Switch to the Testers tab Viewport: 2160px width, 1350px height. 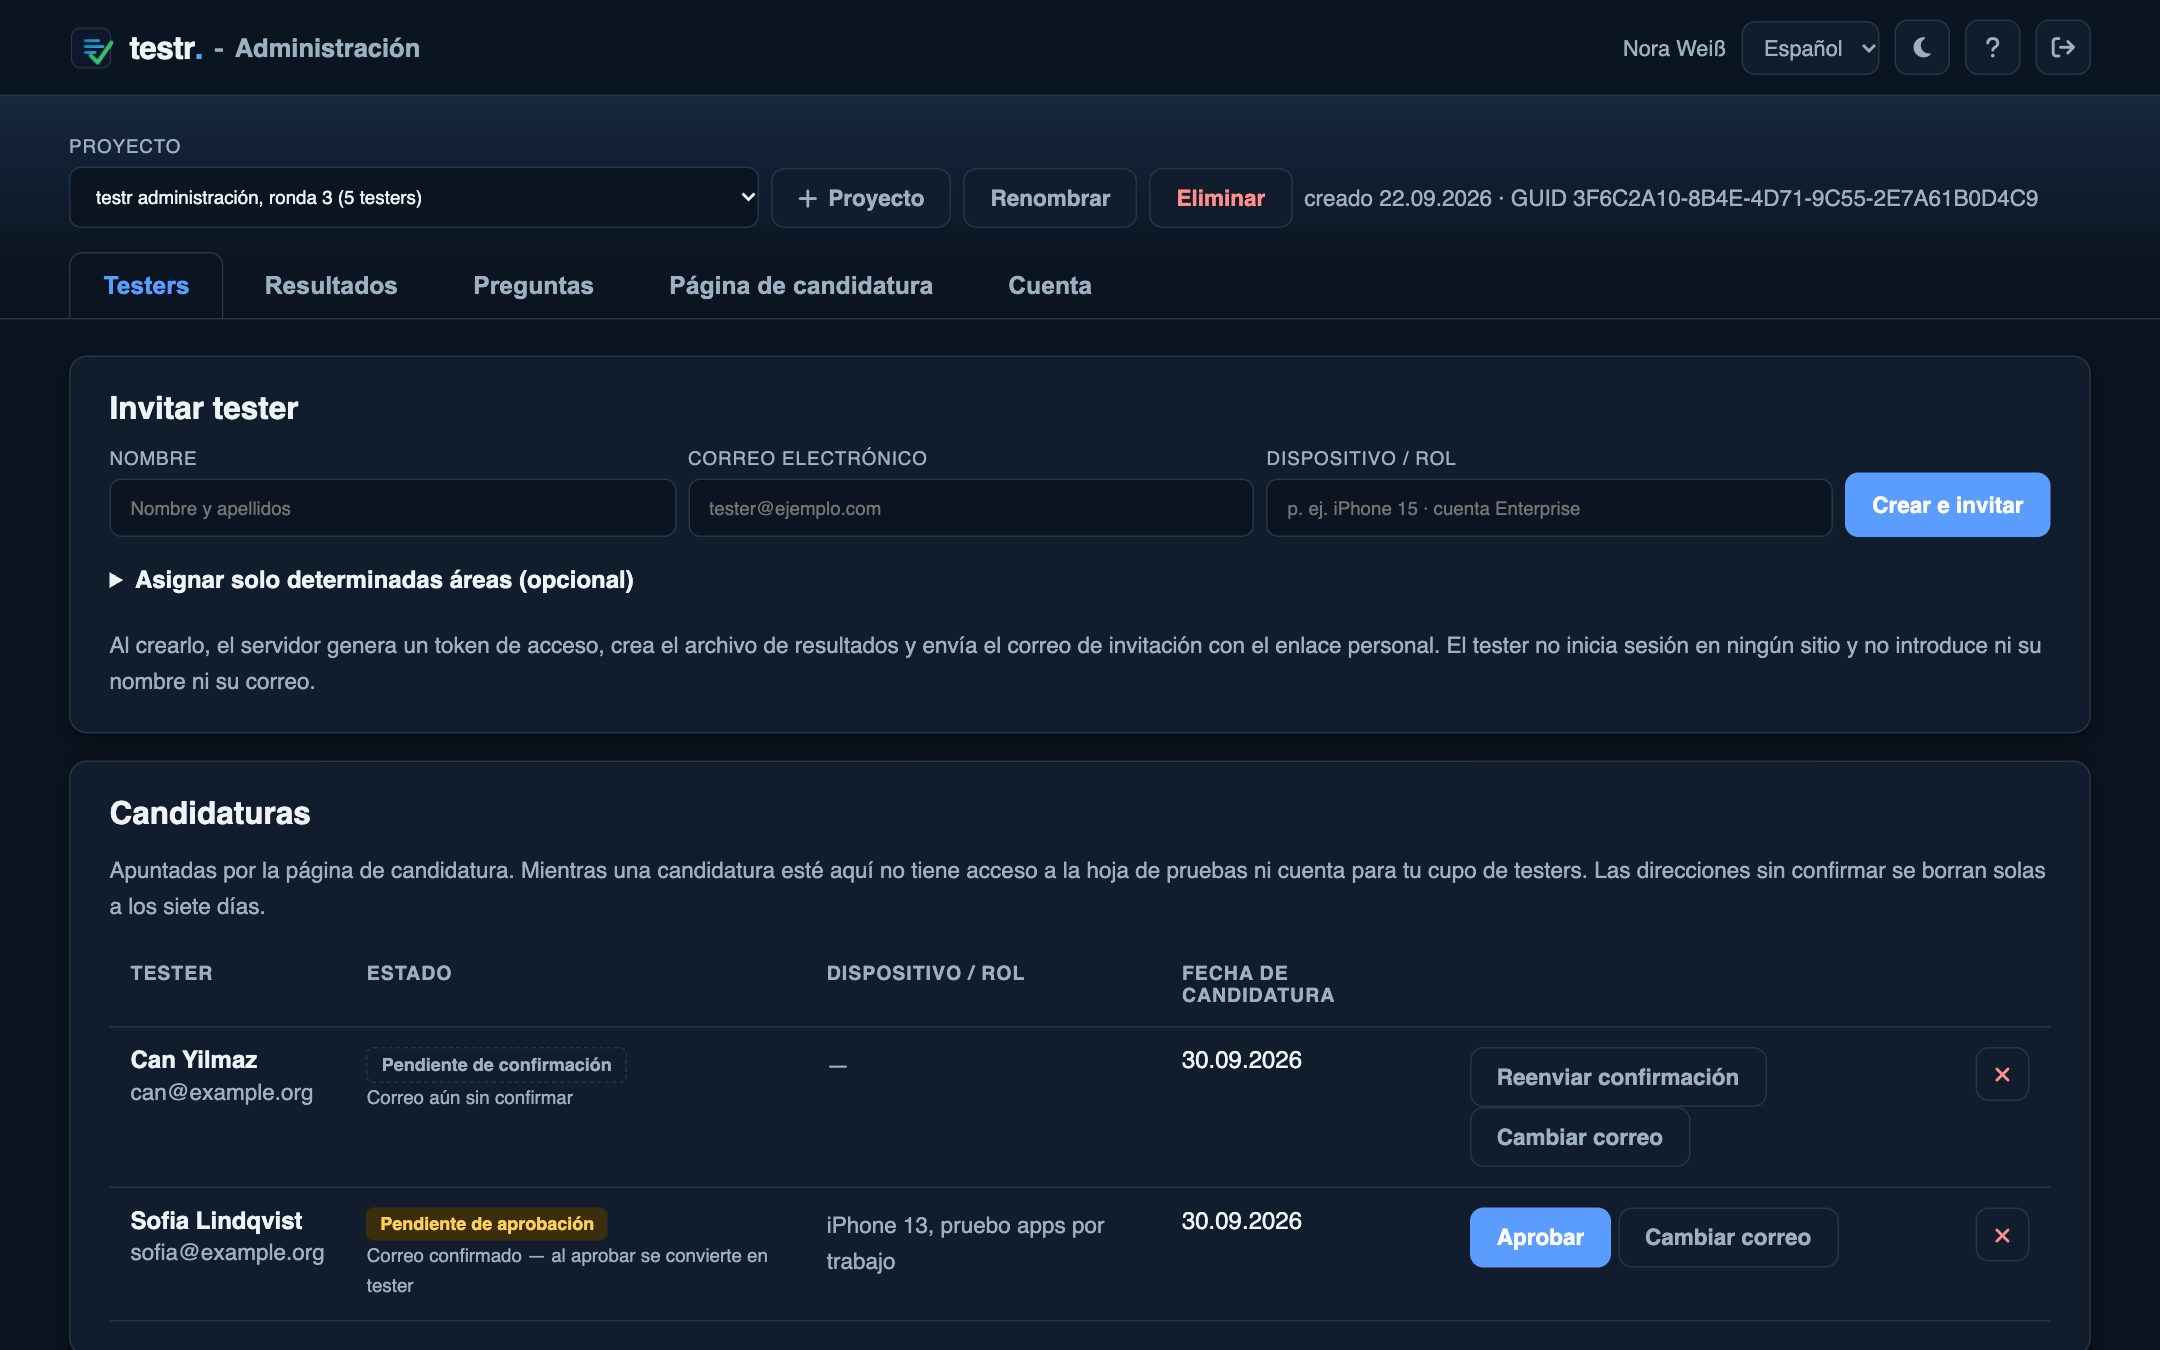click(146, 285)
